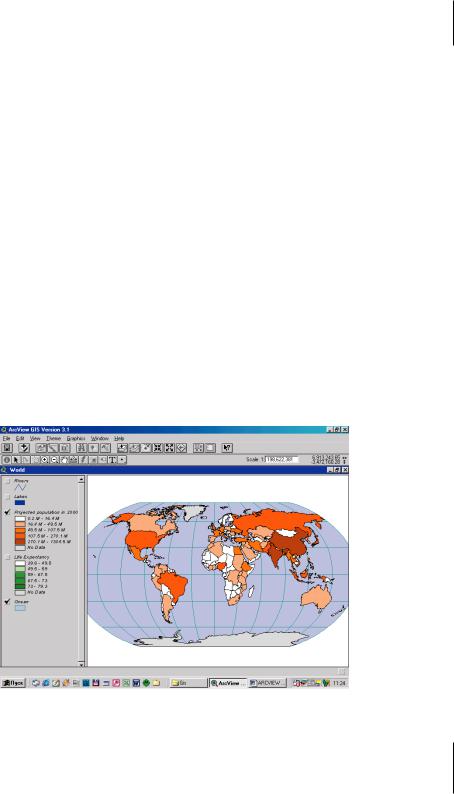454x794 pixels.
Task: Click the Life Expectancy theme title
Action: [x=31, y=557]
